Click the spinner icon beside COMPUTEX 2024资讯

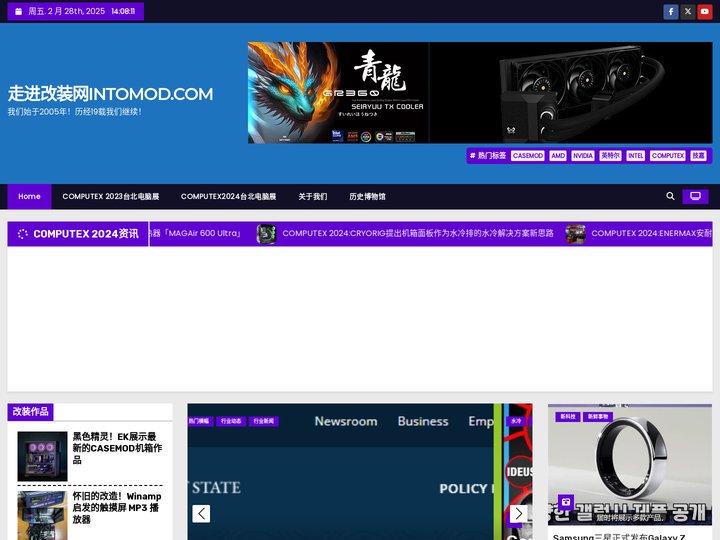point(22,234)
